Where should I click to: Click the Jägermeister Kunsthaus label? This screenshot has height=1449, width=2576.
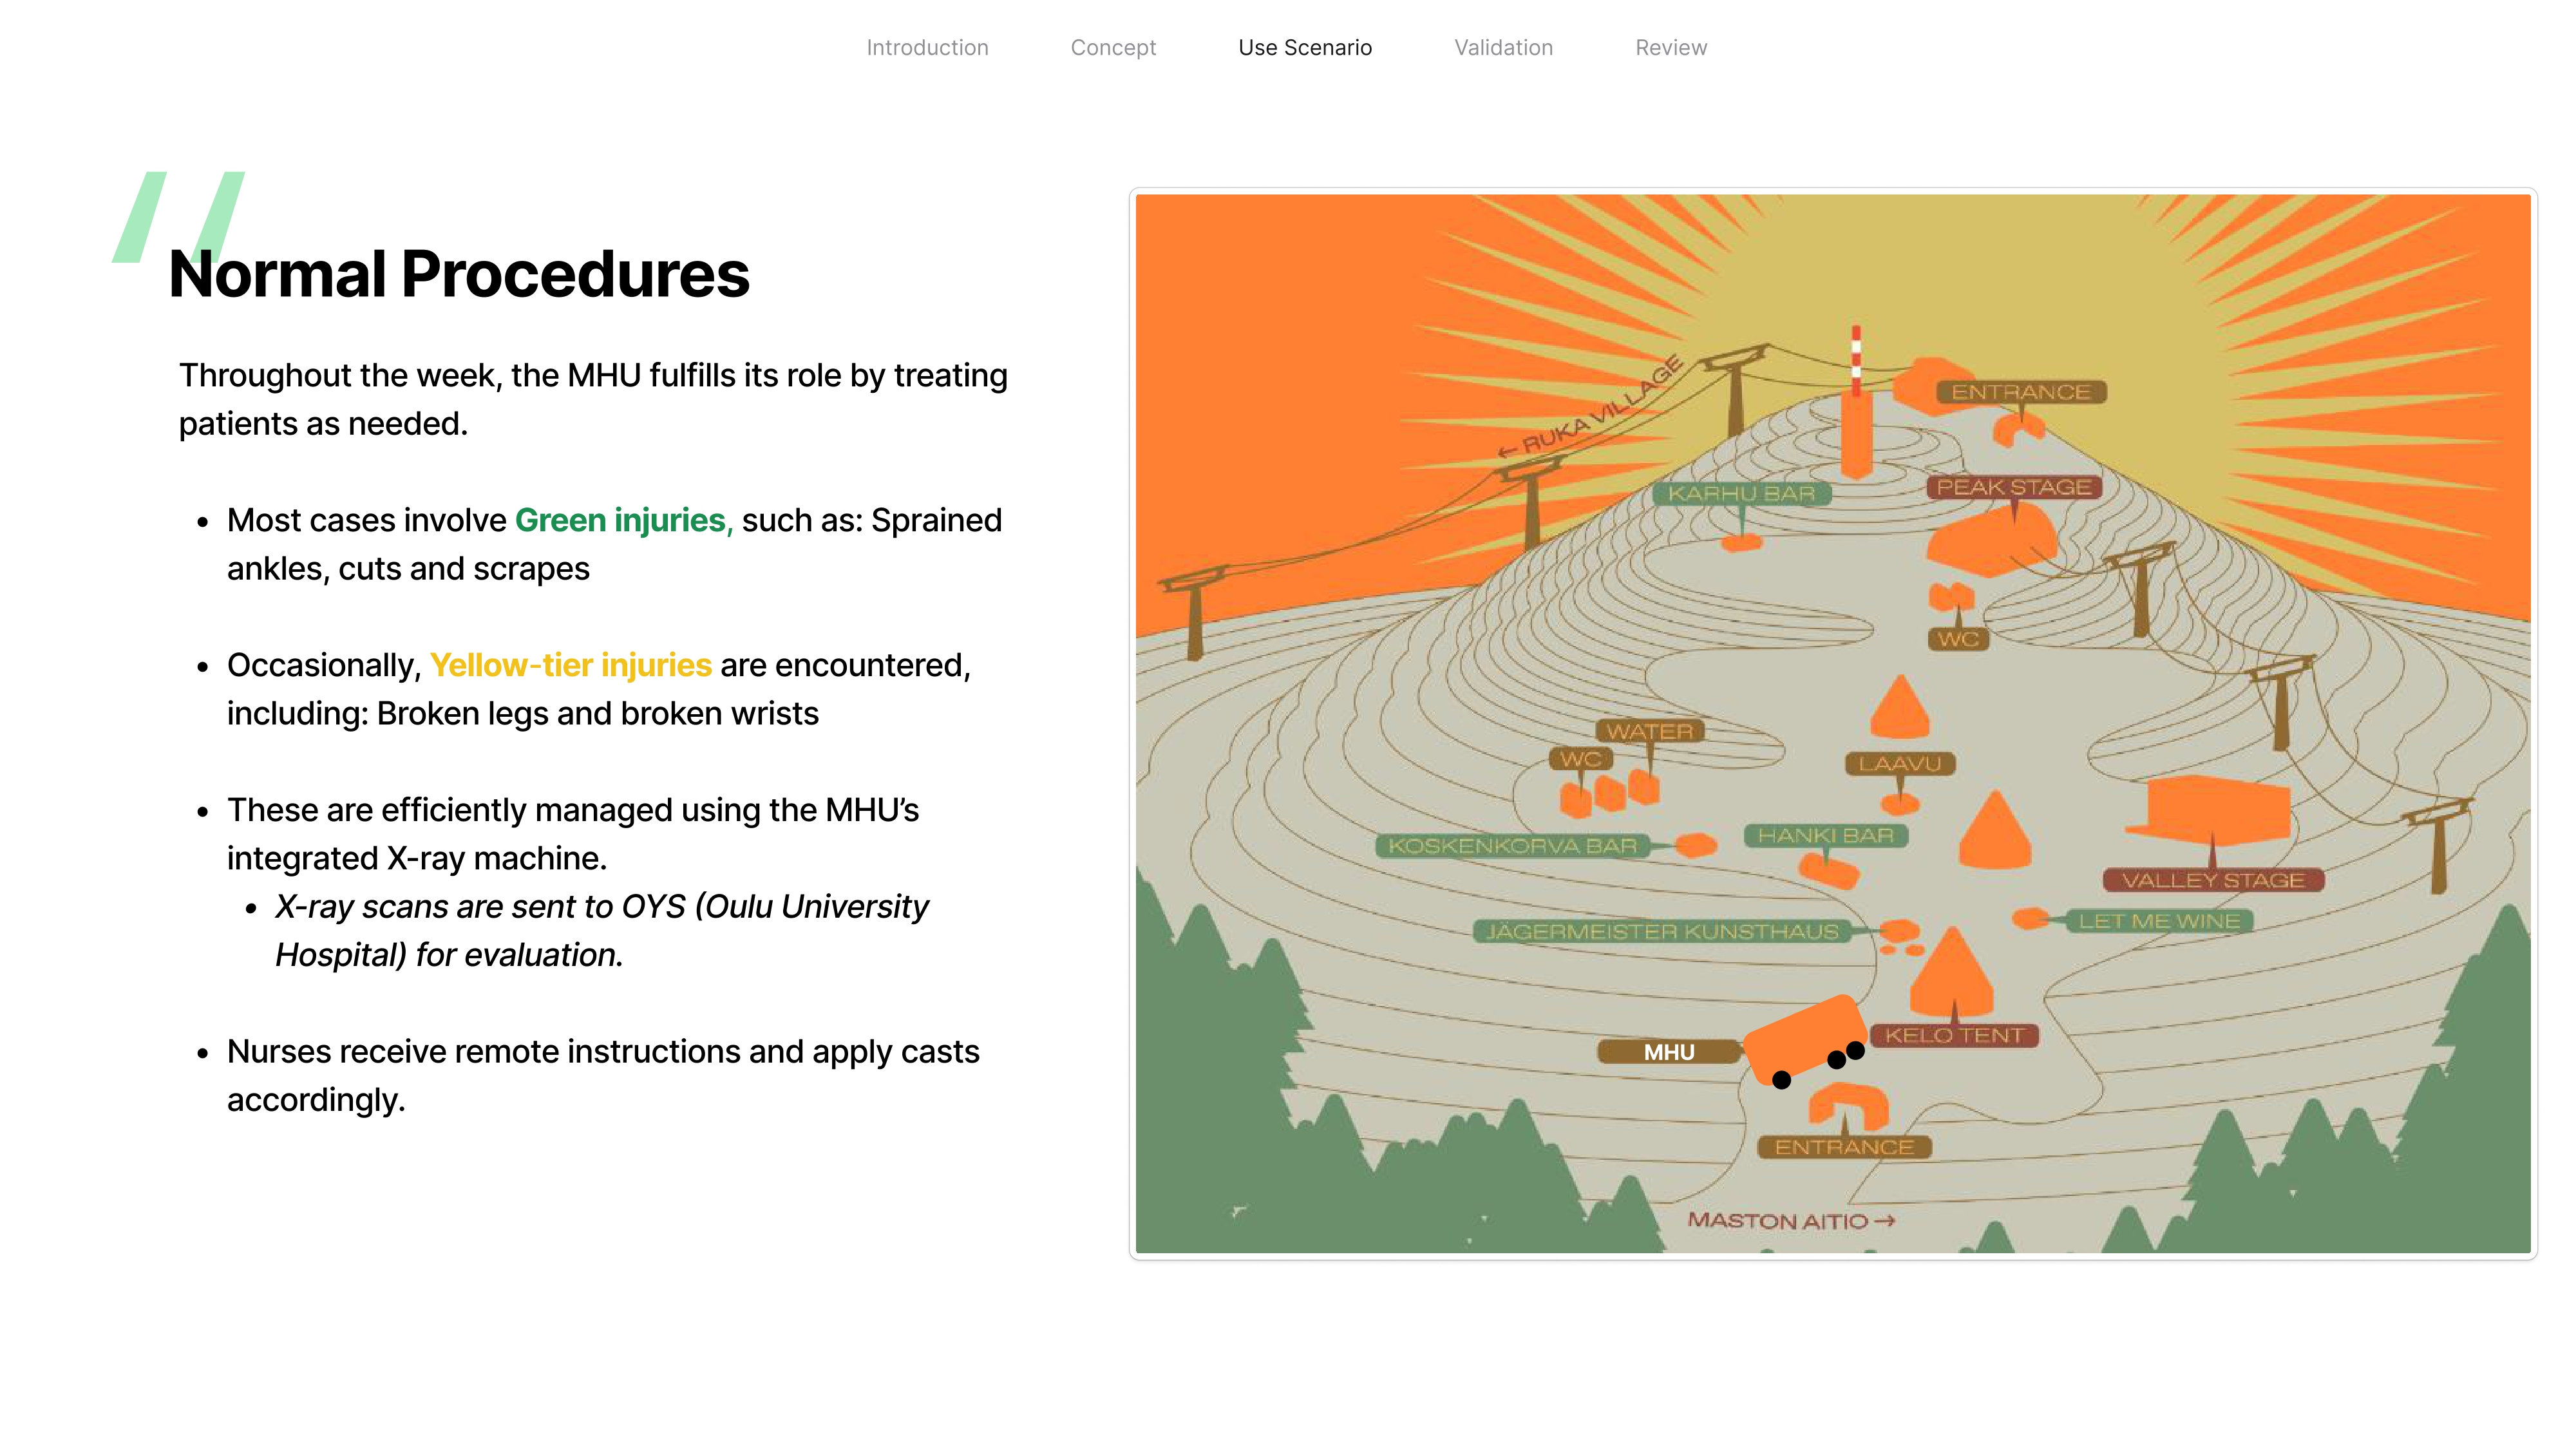(1662, 932)
